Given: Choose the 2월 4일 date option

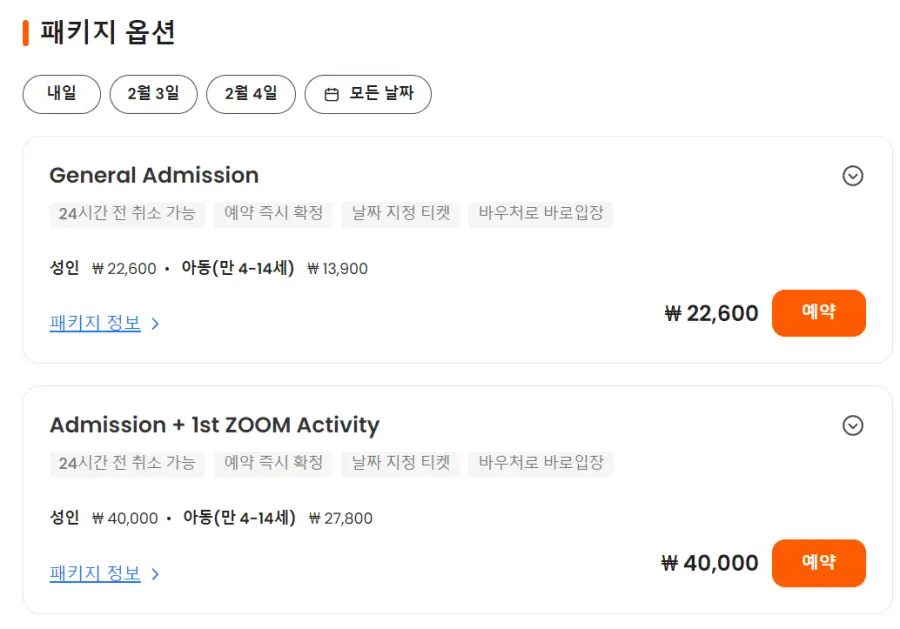Looking at the screenshot, I should click(x=250, y=94).
